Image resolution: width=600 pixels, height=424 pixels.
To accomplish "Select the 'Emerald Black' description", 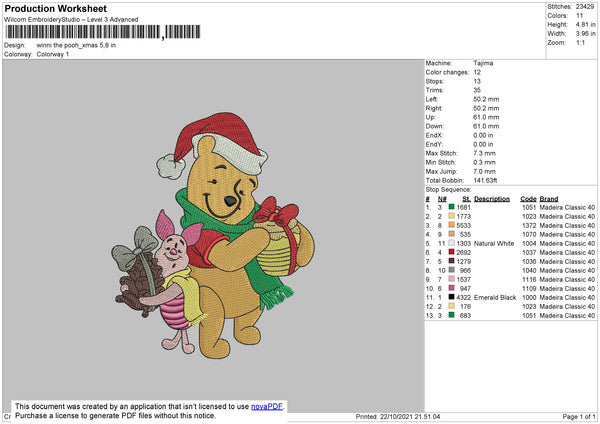I will tap(495, 297).
